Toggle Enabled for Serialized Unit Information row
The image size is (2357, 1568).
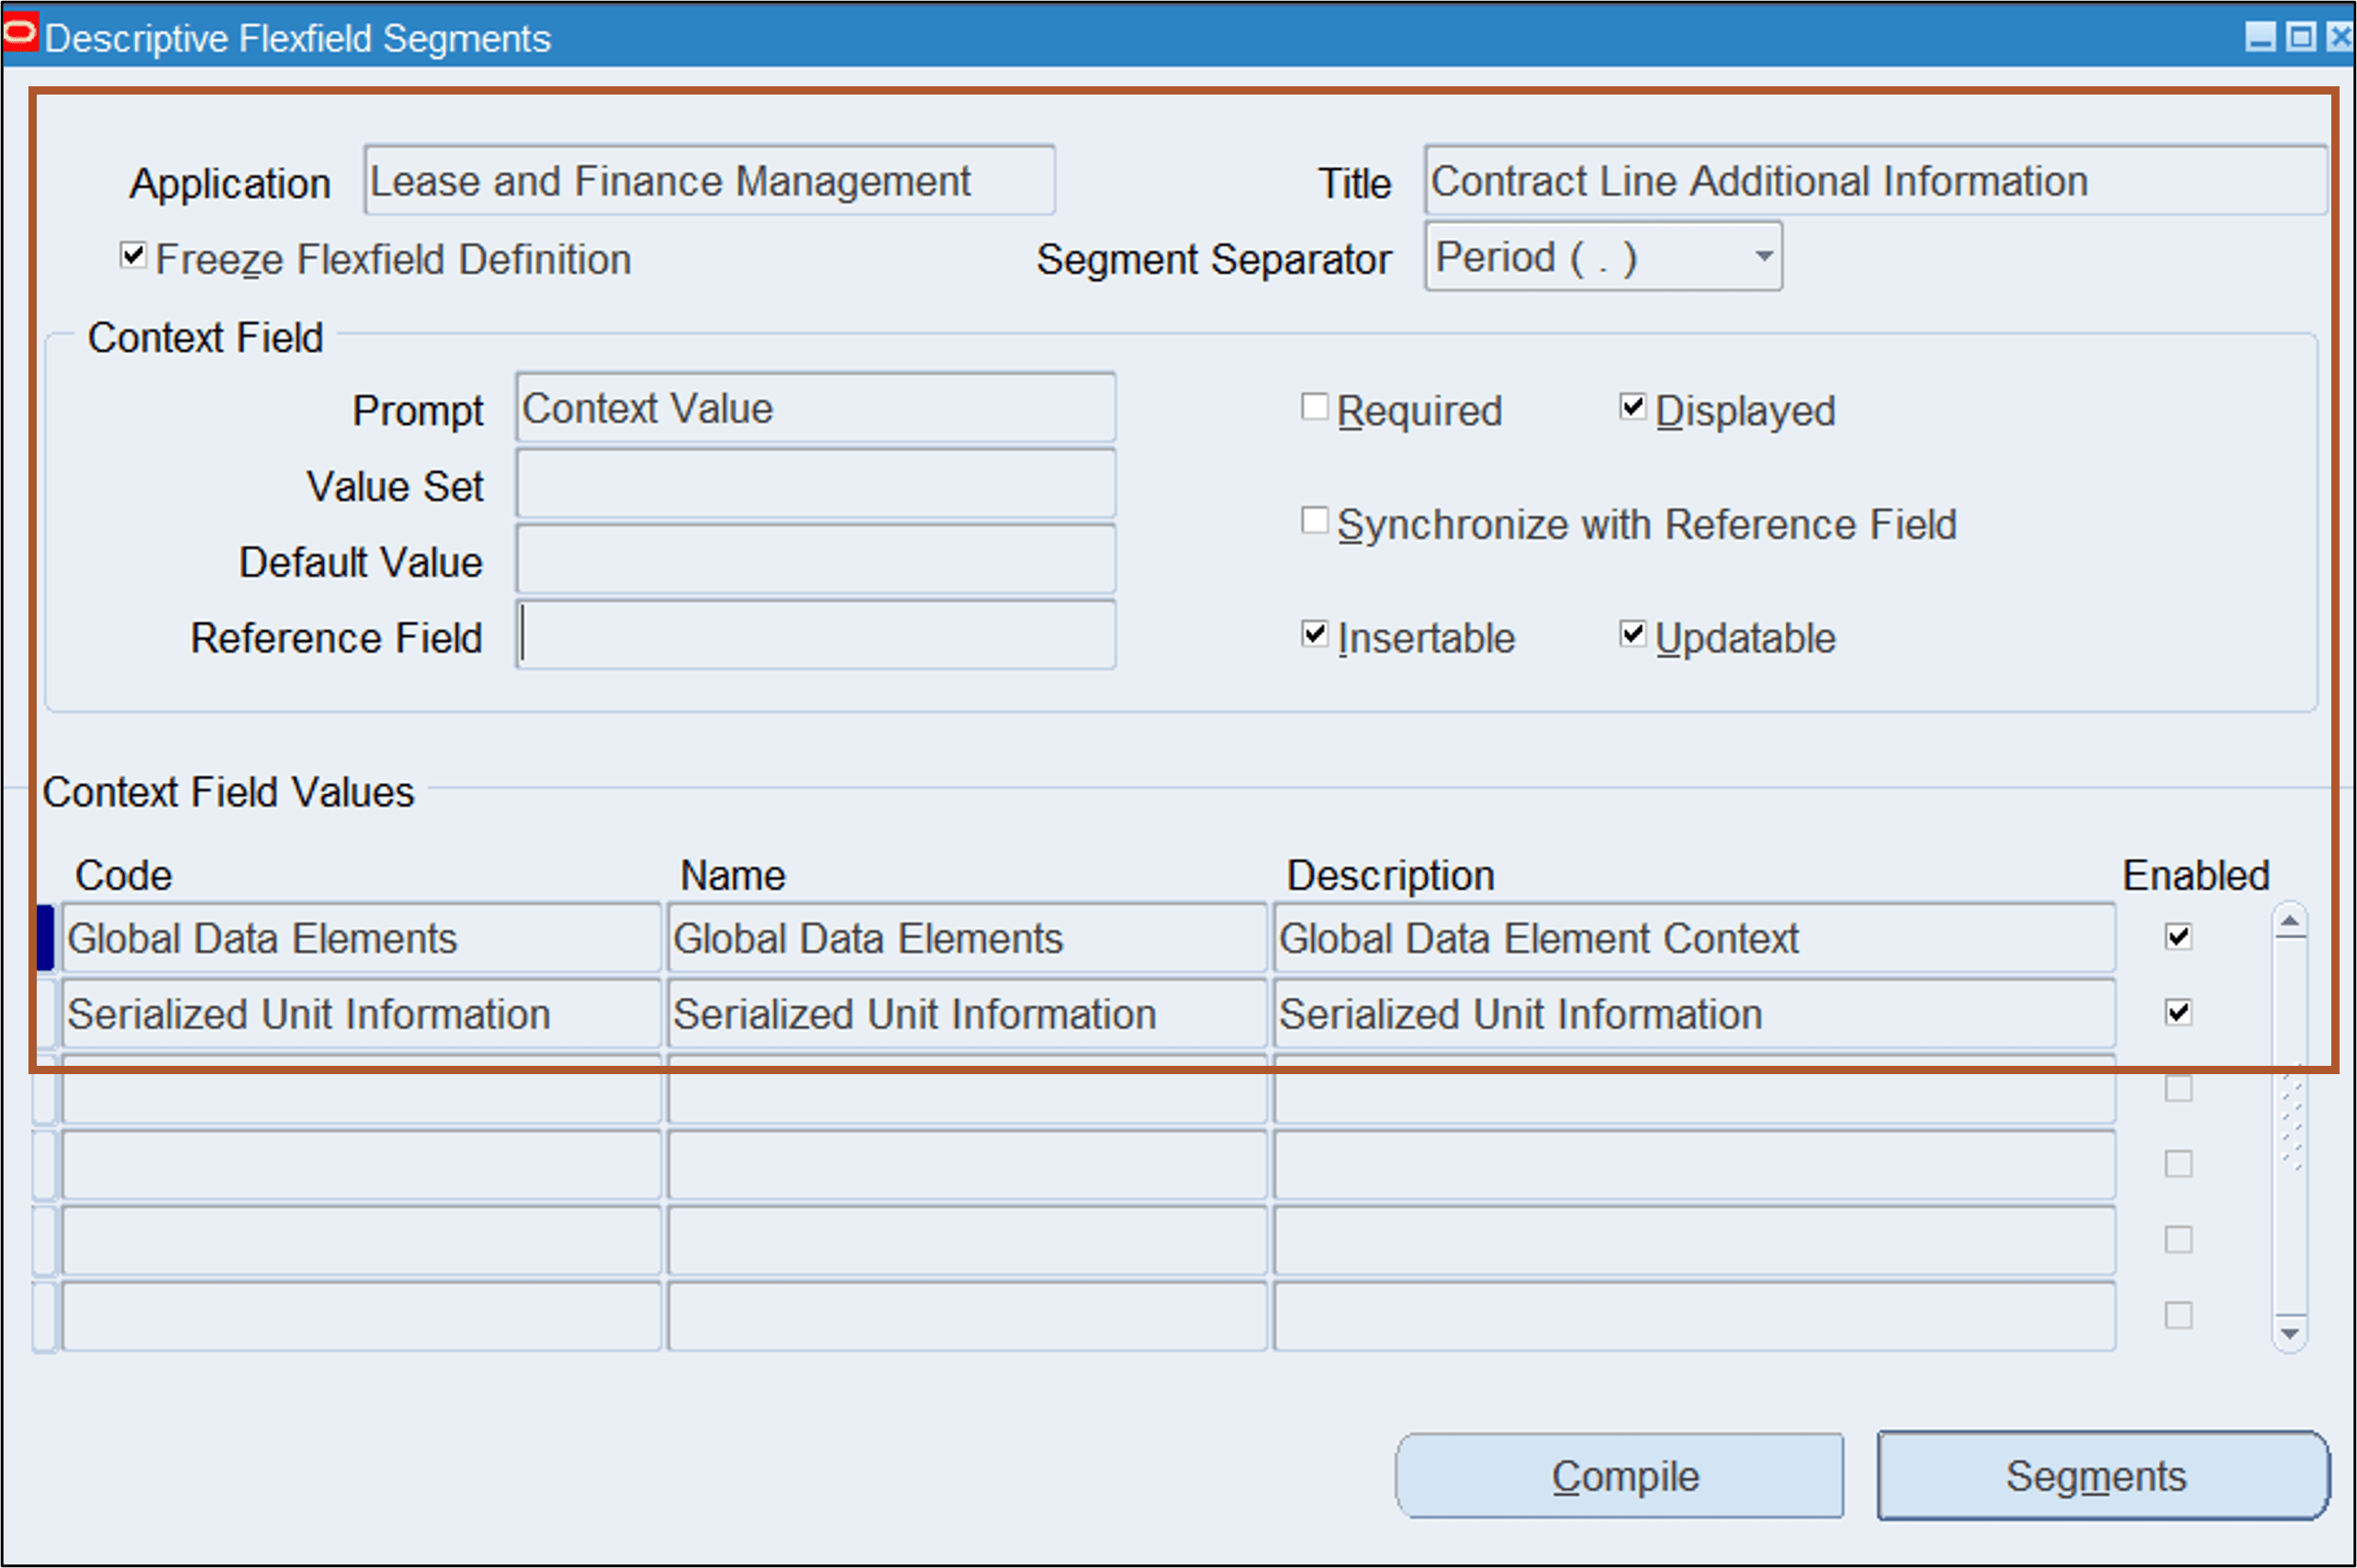click(x=2177, y=1012)
